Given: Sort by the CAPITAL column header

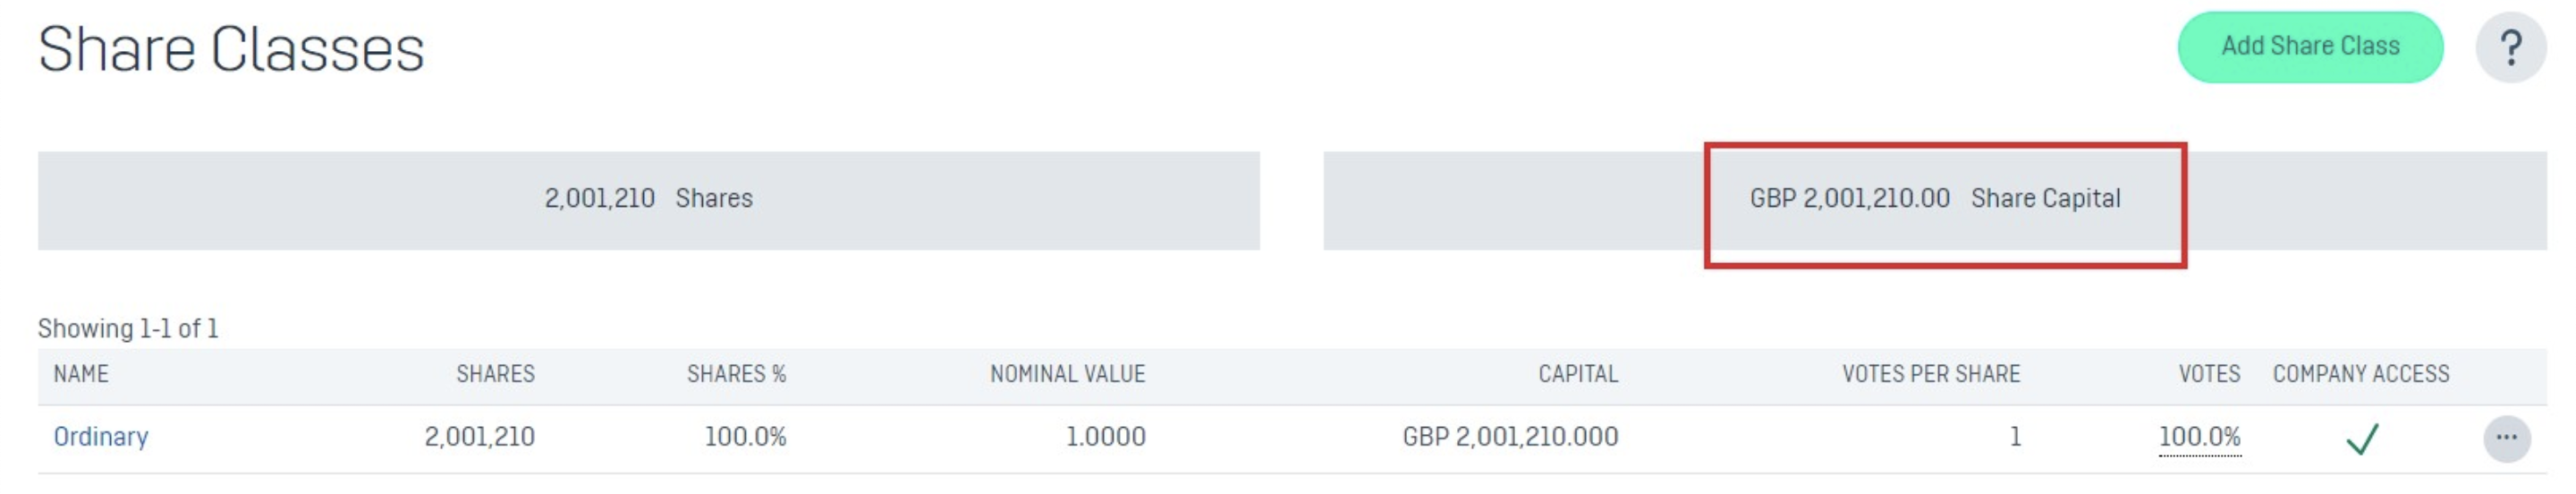Looking at the screenshot, I should point(1577,374).
